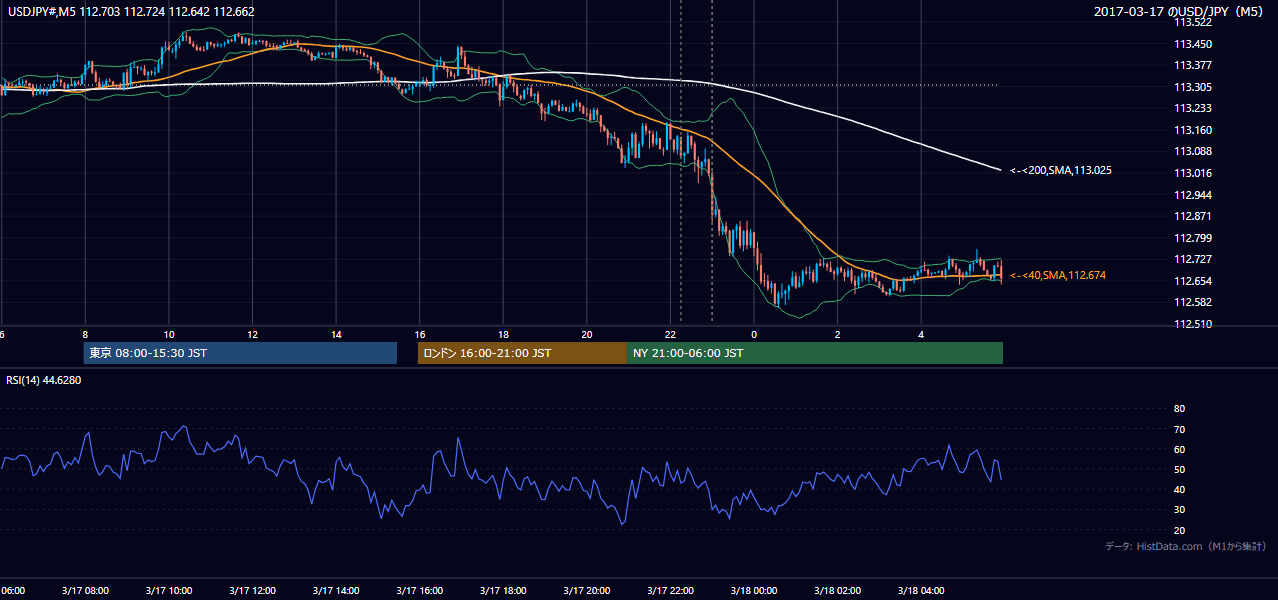Click the 200 SMA label 113.025

1061,171
